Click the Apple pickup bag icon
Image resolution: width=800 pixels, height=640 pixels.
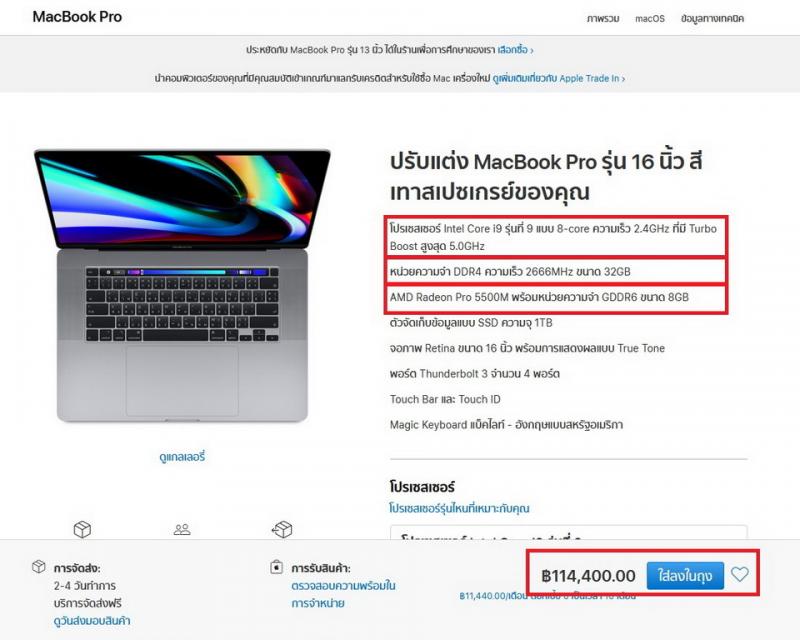(x=276, y=567)
